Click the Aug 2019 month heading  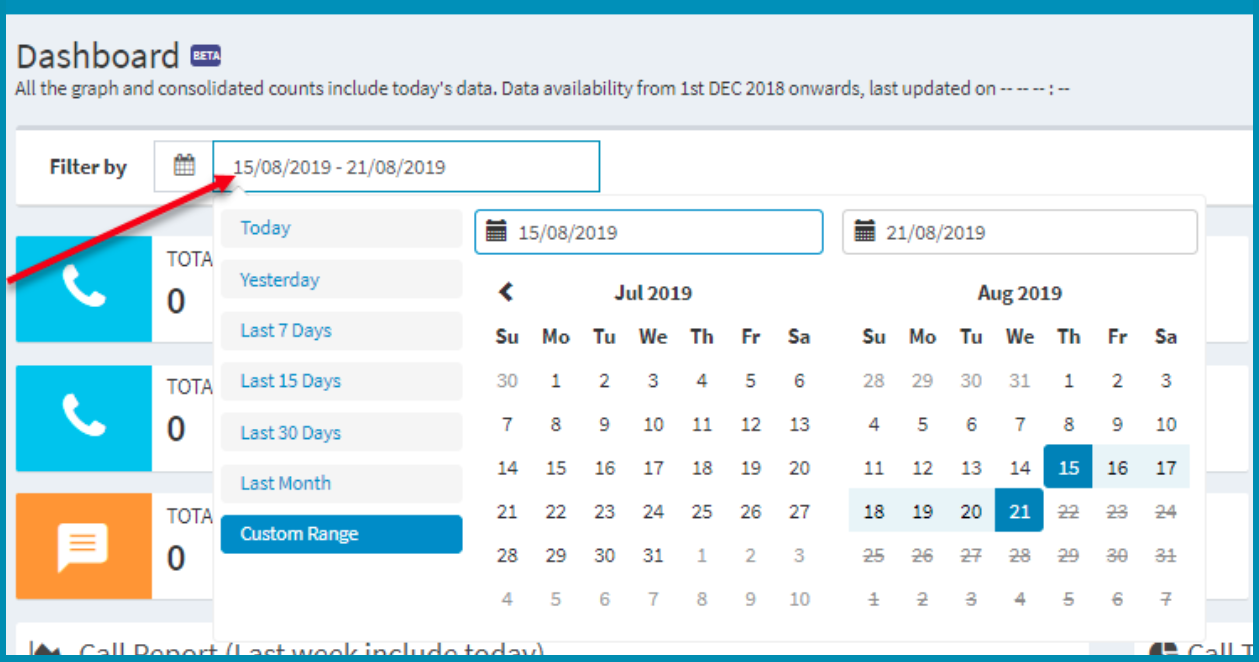[1019, 293]
